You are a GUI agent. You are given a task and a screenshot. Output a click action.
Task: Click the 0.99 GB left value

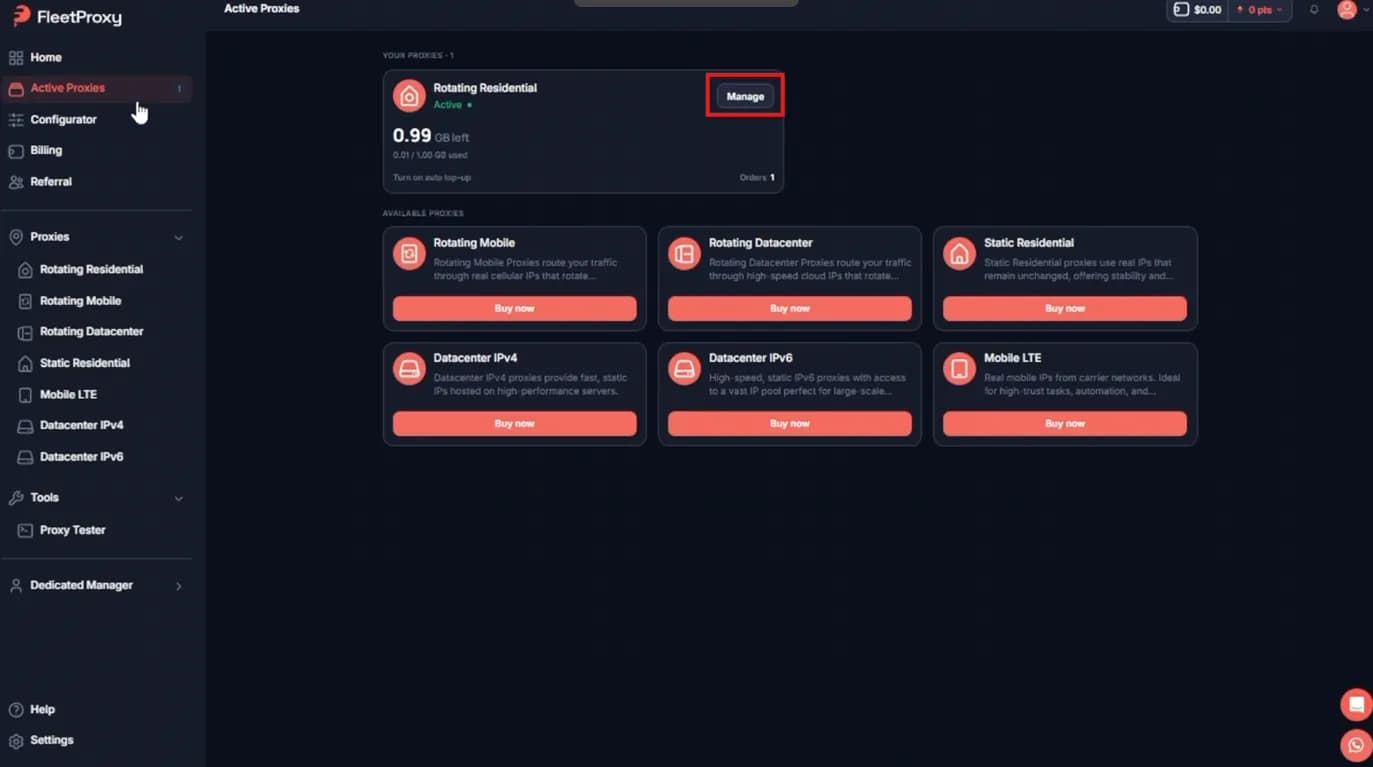431,136
